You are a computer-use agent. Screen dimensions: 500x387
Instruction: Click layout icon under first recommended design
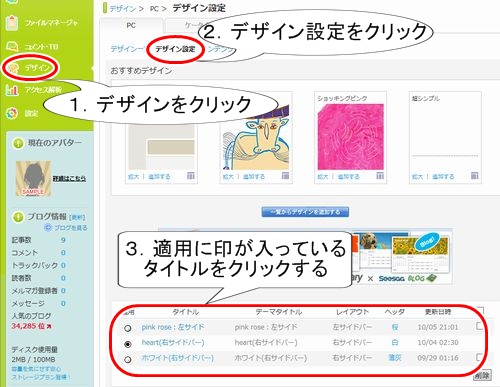click(x=191, y=176)
